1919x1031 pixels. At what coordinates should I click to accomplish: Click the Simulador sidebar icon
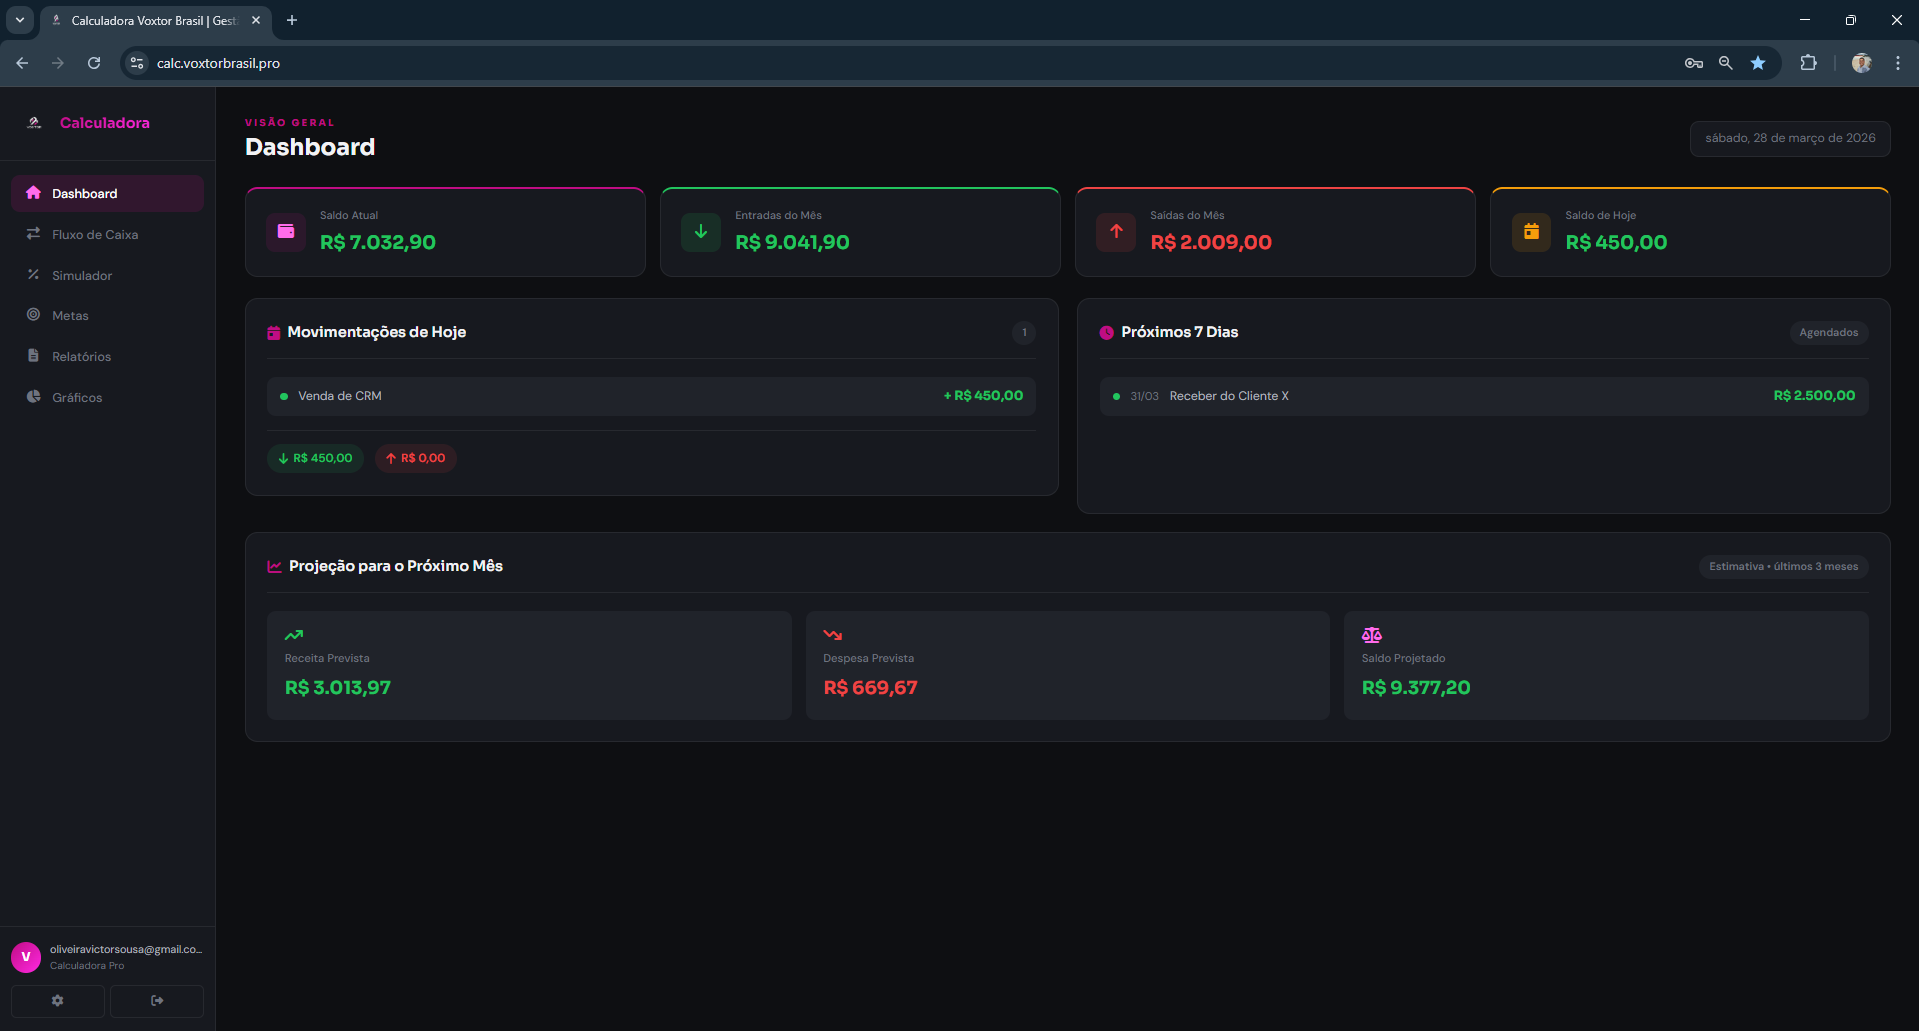(x=33, y=275)
